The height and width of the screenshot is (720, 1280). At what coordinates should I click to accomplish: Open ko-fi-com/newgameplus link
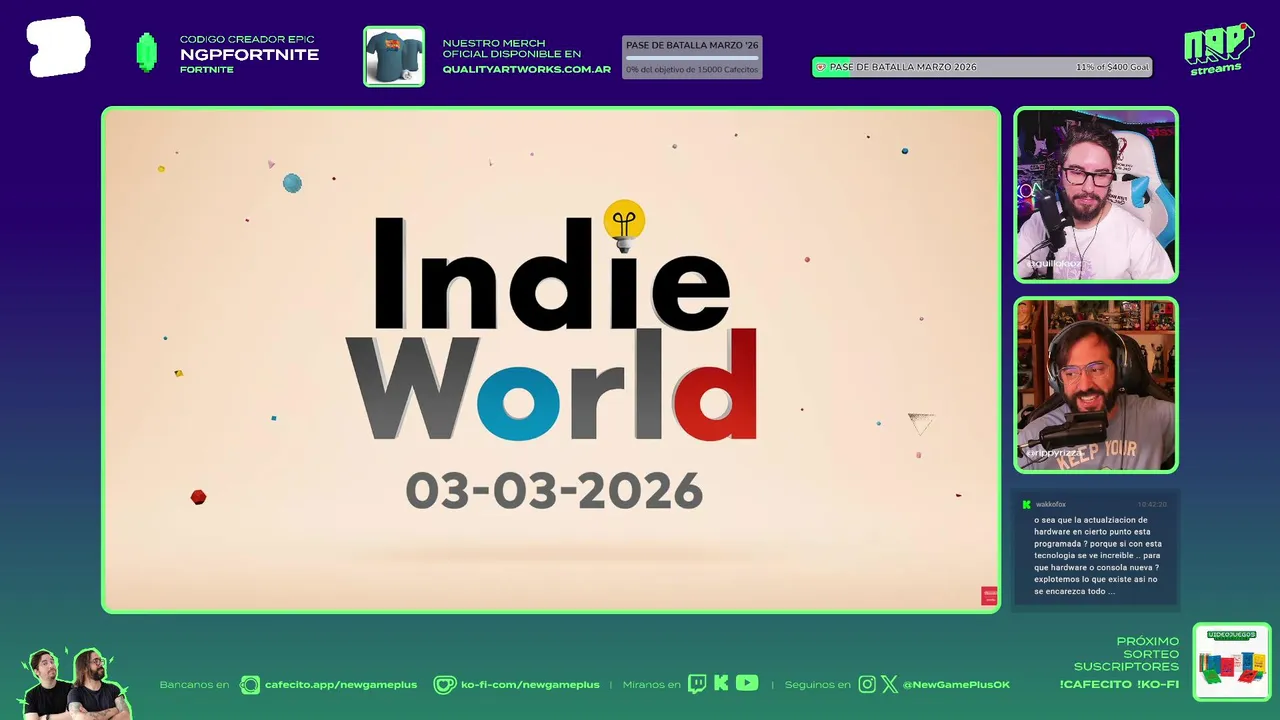pos(530,685)
